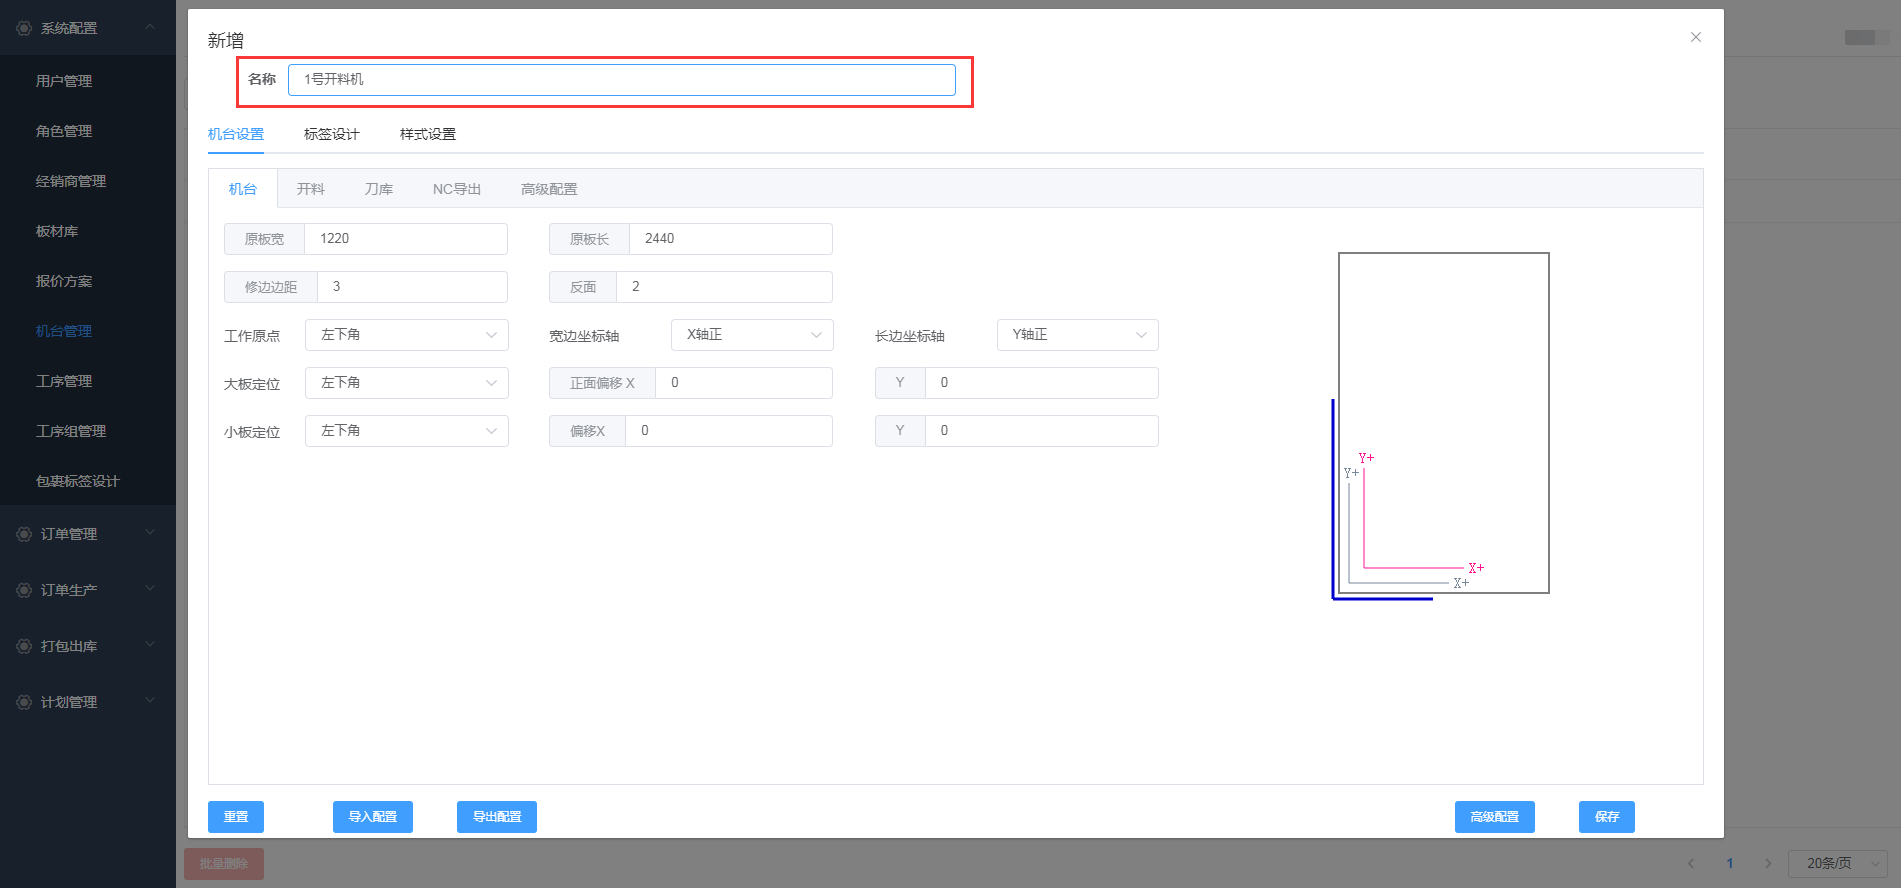The height and width of the screenshot is (888, 1901).
Task: Click the 订单管理 sidebar icon
Action: [24, 534]
